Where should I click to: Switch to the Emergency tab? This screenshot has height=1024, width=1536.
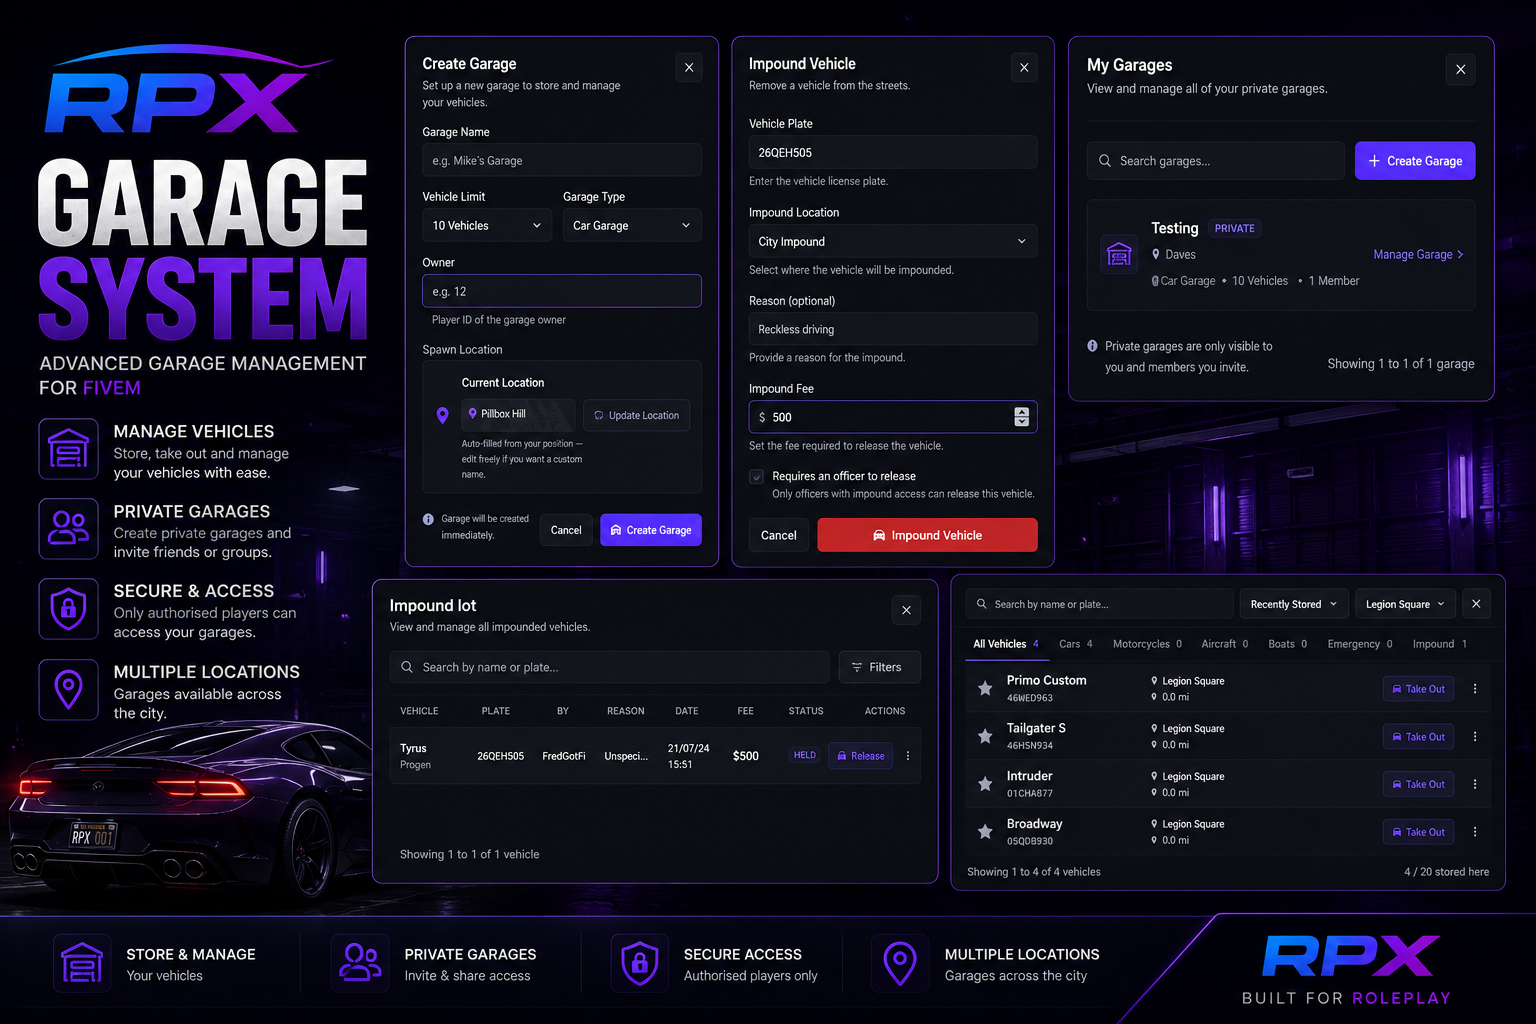(1360, 644)
